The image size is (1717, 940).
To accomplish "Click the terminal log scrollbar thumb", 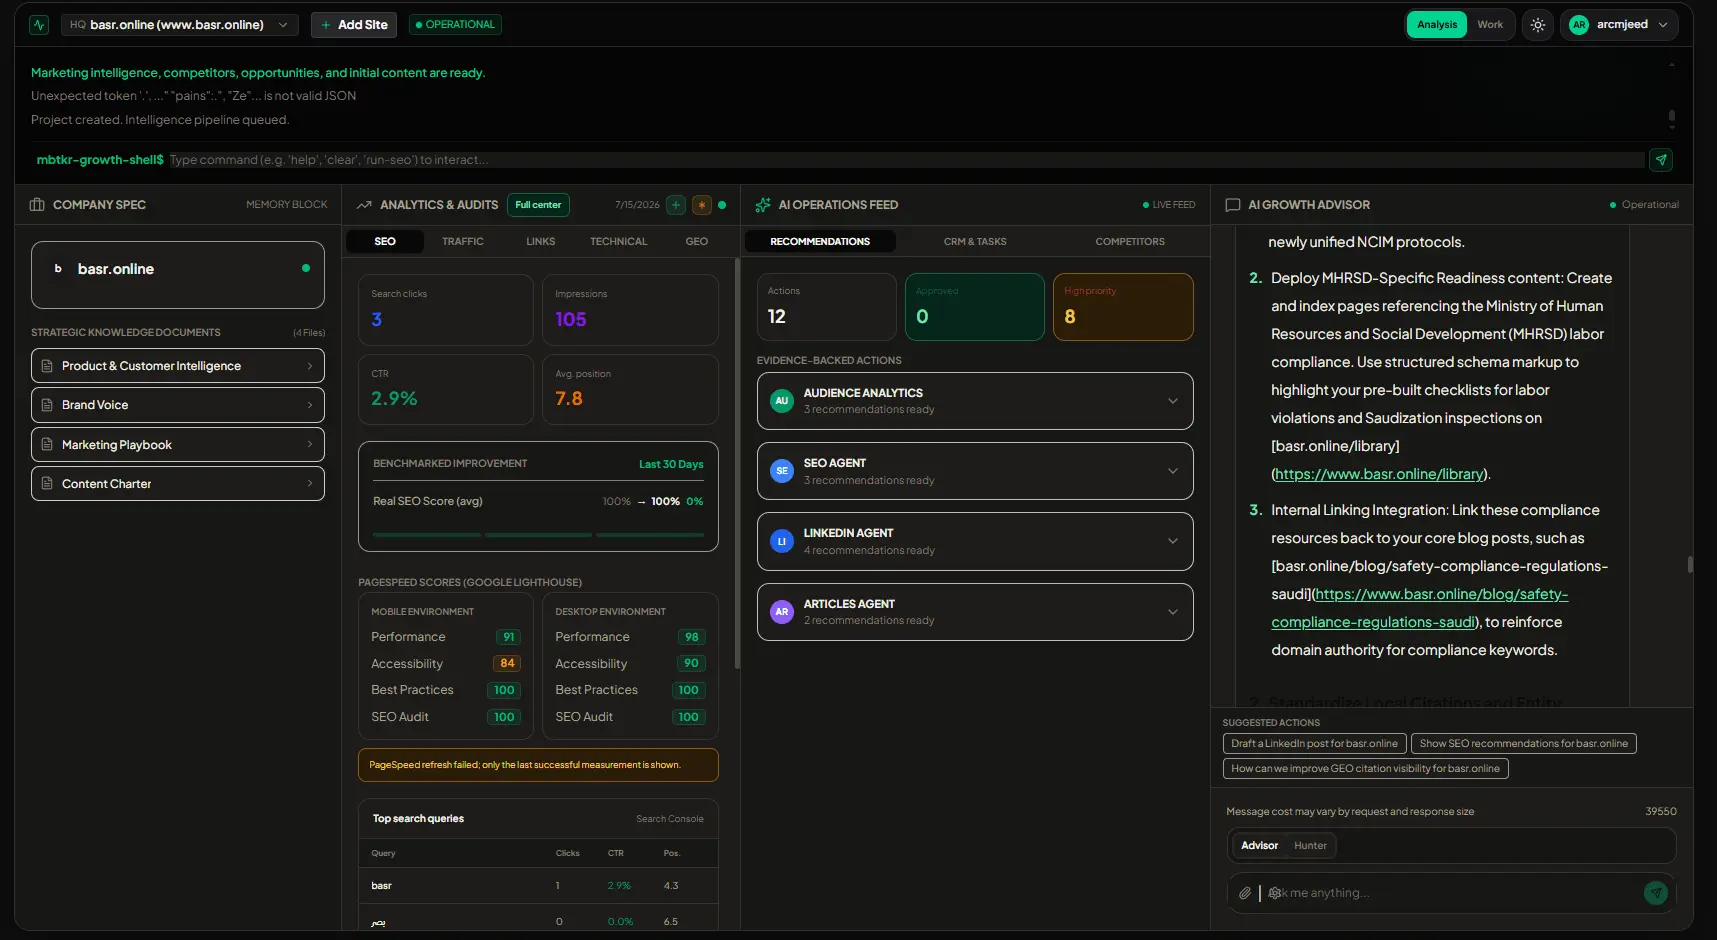I will click(1671, 118).
